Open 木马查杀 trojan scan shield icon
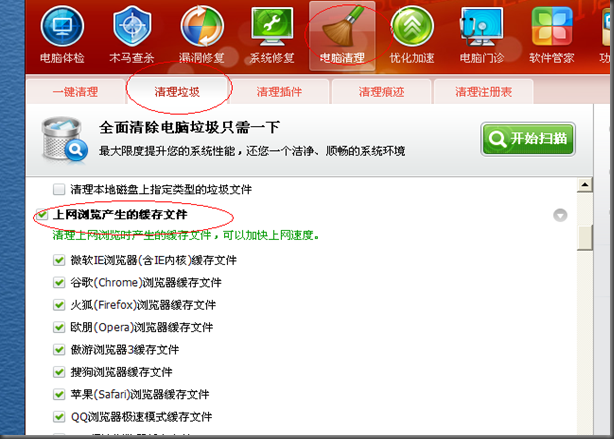This screenshot has height=439, width=614. (x=132, y=34)
